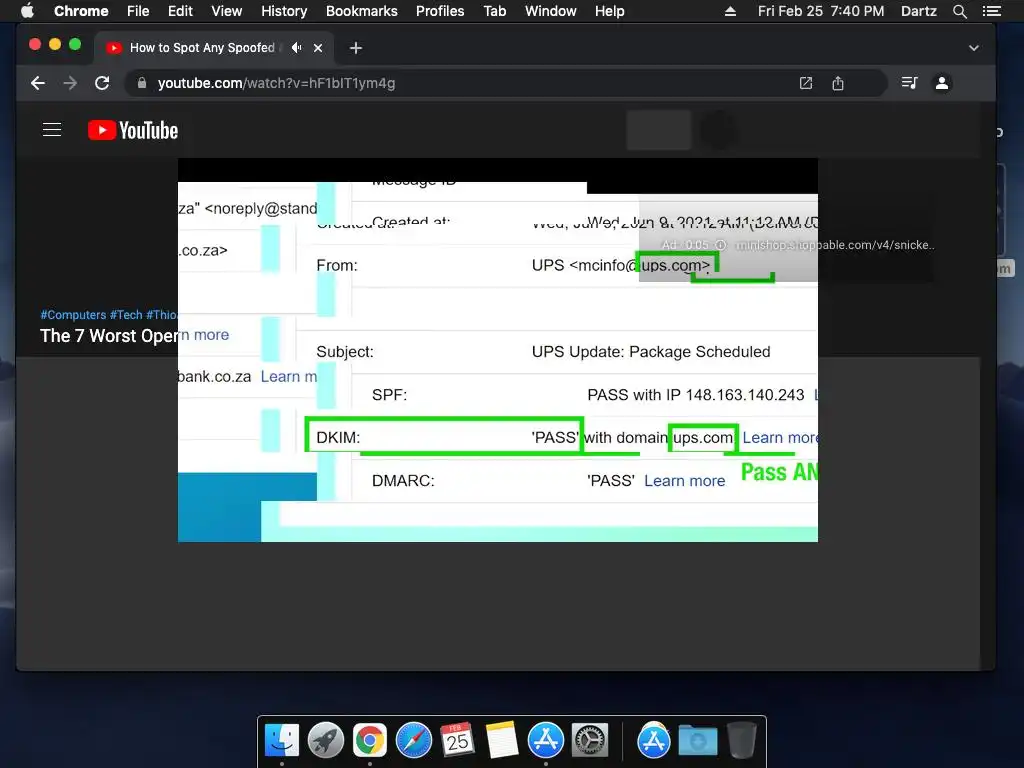
Task: Open media controls icon in Chrome toolbar
Action: pyautogui.click(x=910, y=83)
